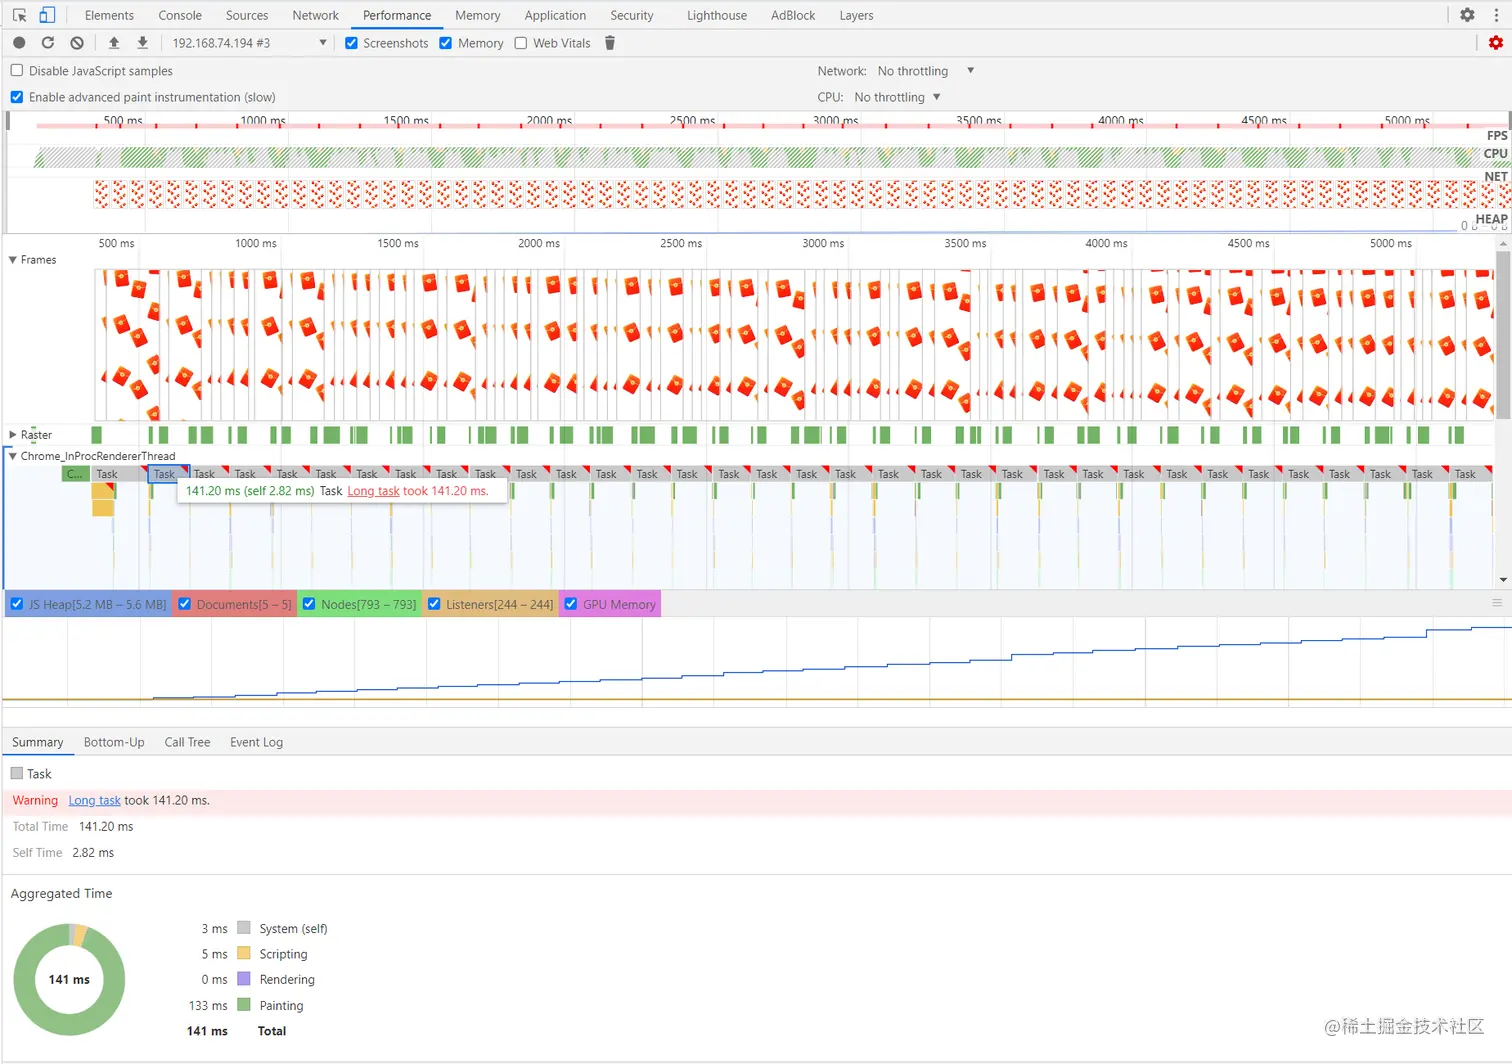Open the Sources tab
Image resolution: width=1512 pixels, height=1064 pixels.
point(247,15)
